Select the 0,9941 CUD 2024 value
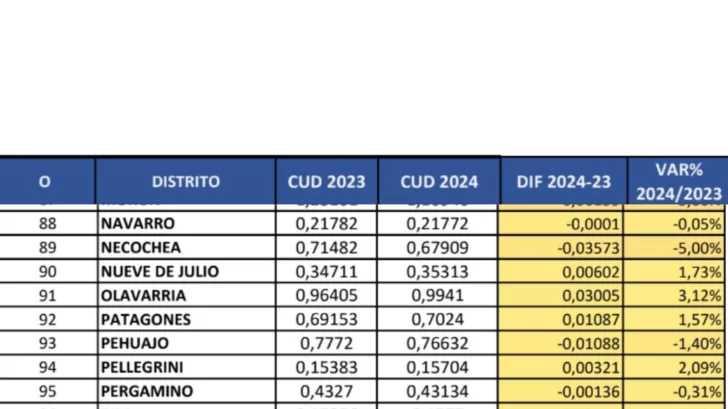Viewport: 728px width, 409px height. [438, 296]
